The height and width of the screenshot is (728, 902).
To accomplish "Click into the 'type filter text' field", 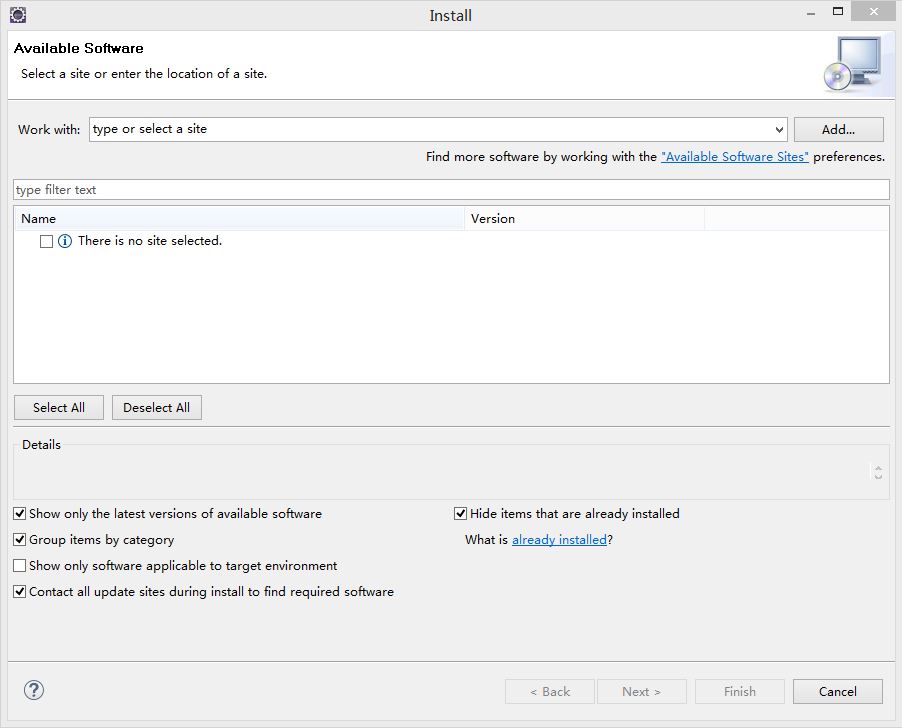I will (450, 190).
